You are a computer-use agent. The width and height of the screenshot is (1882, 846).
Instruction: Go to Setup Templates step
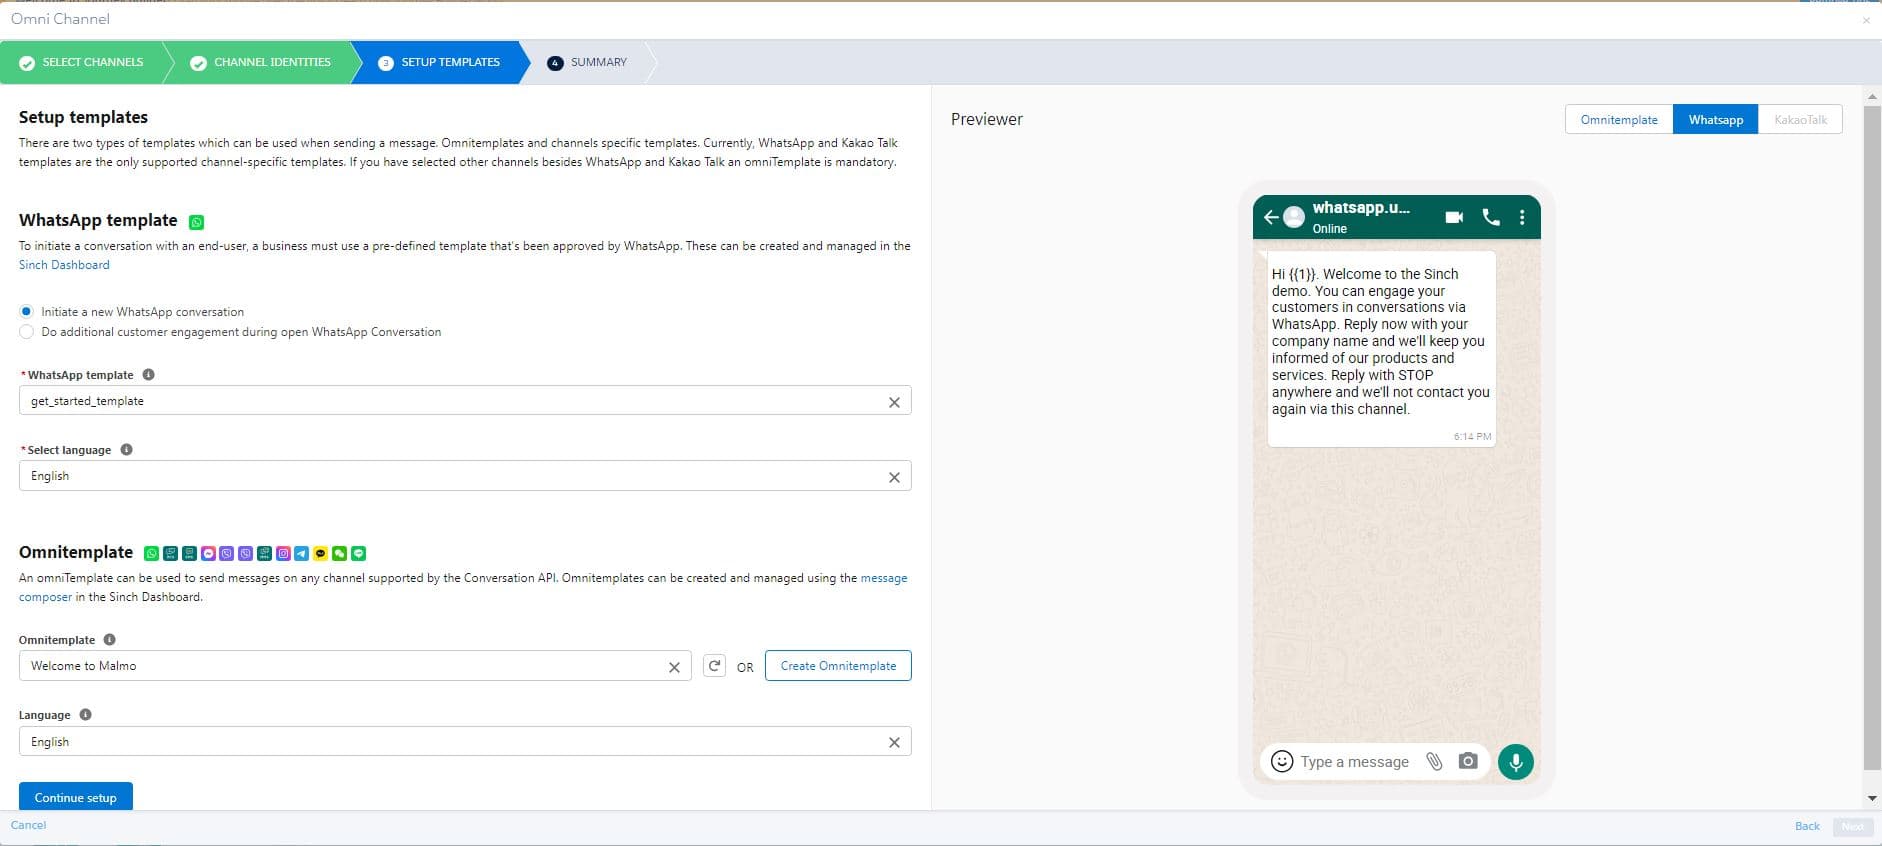coord(440,62)
